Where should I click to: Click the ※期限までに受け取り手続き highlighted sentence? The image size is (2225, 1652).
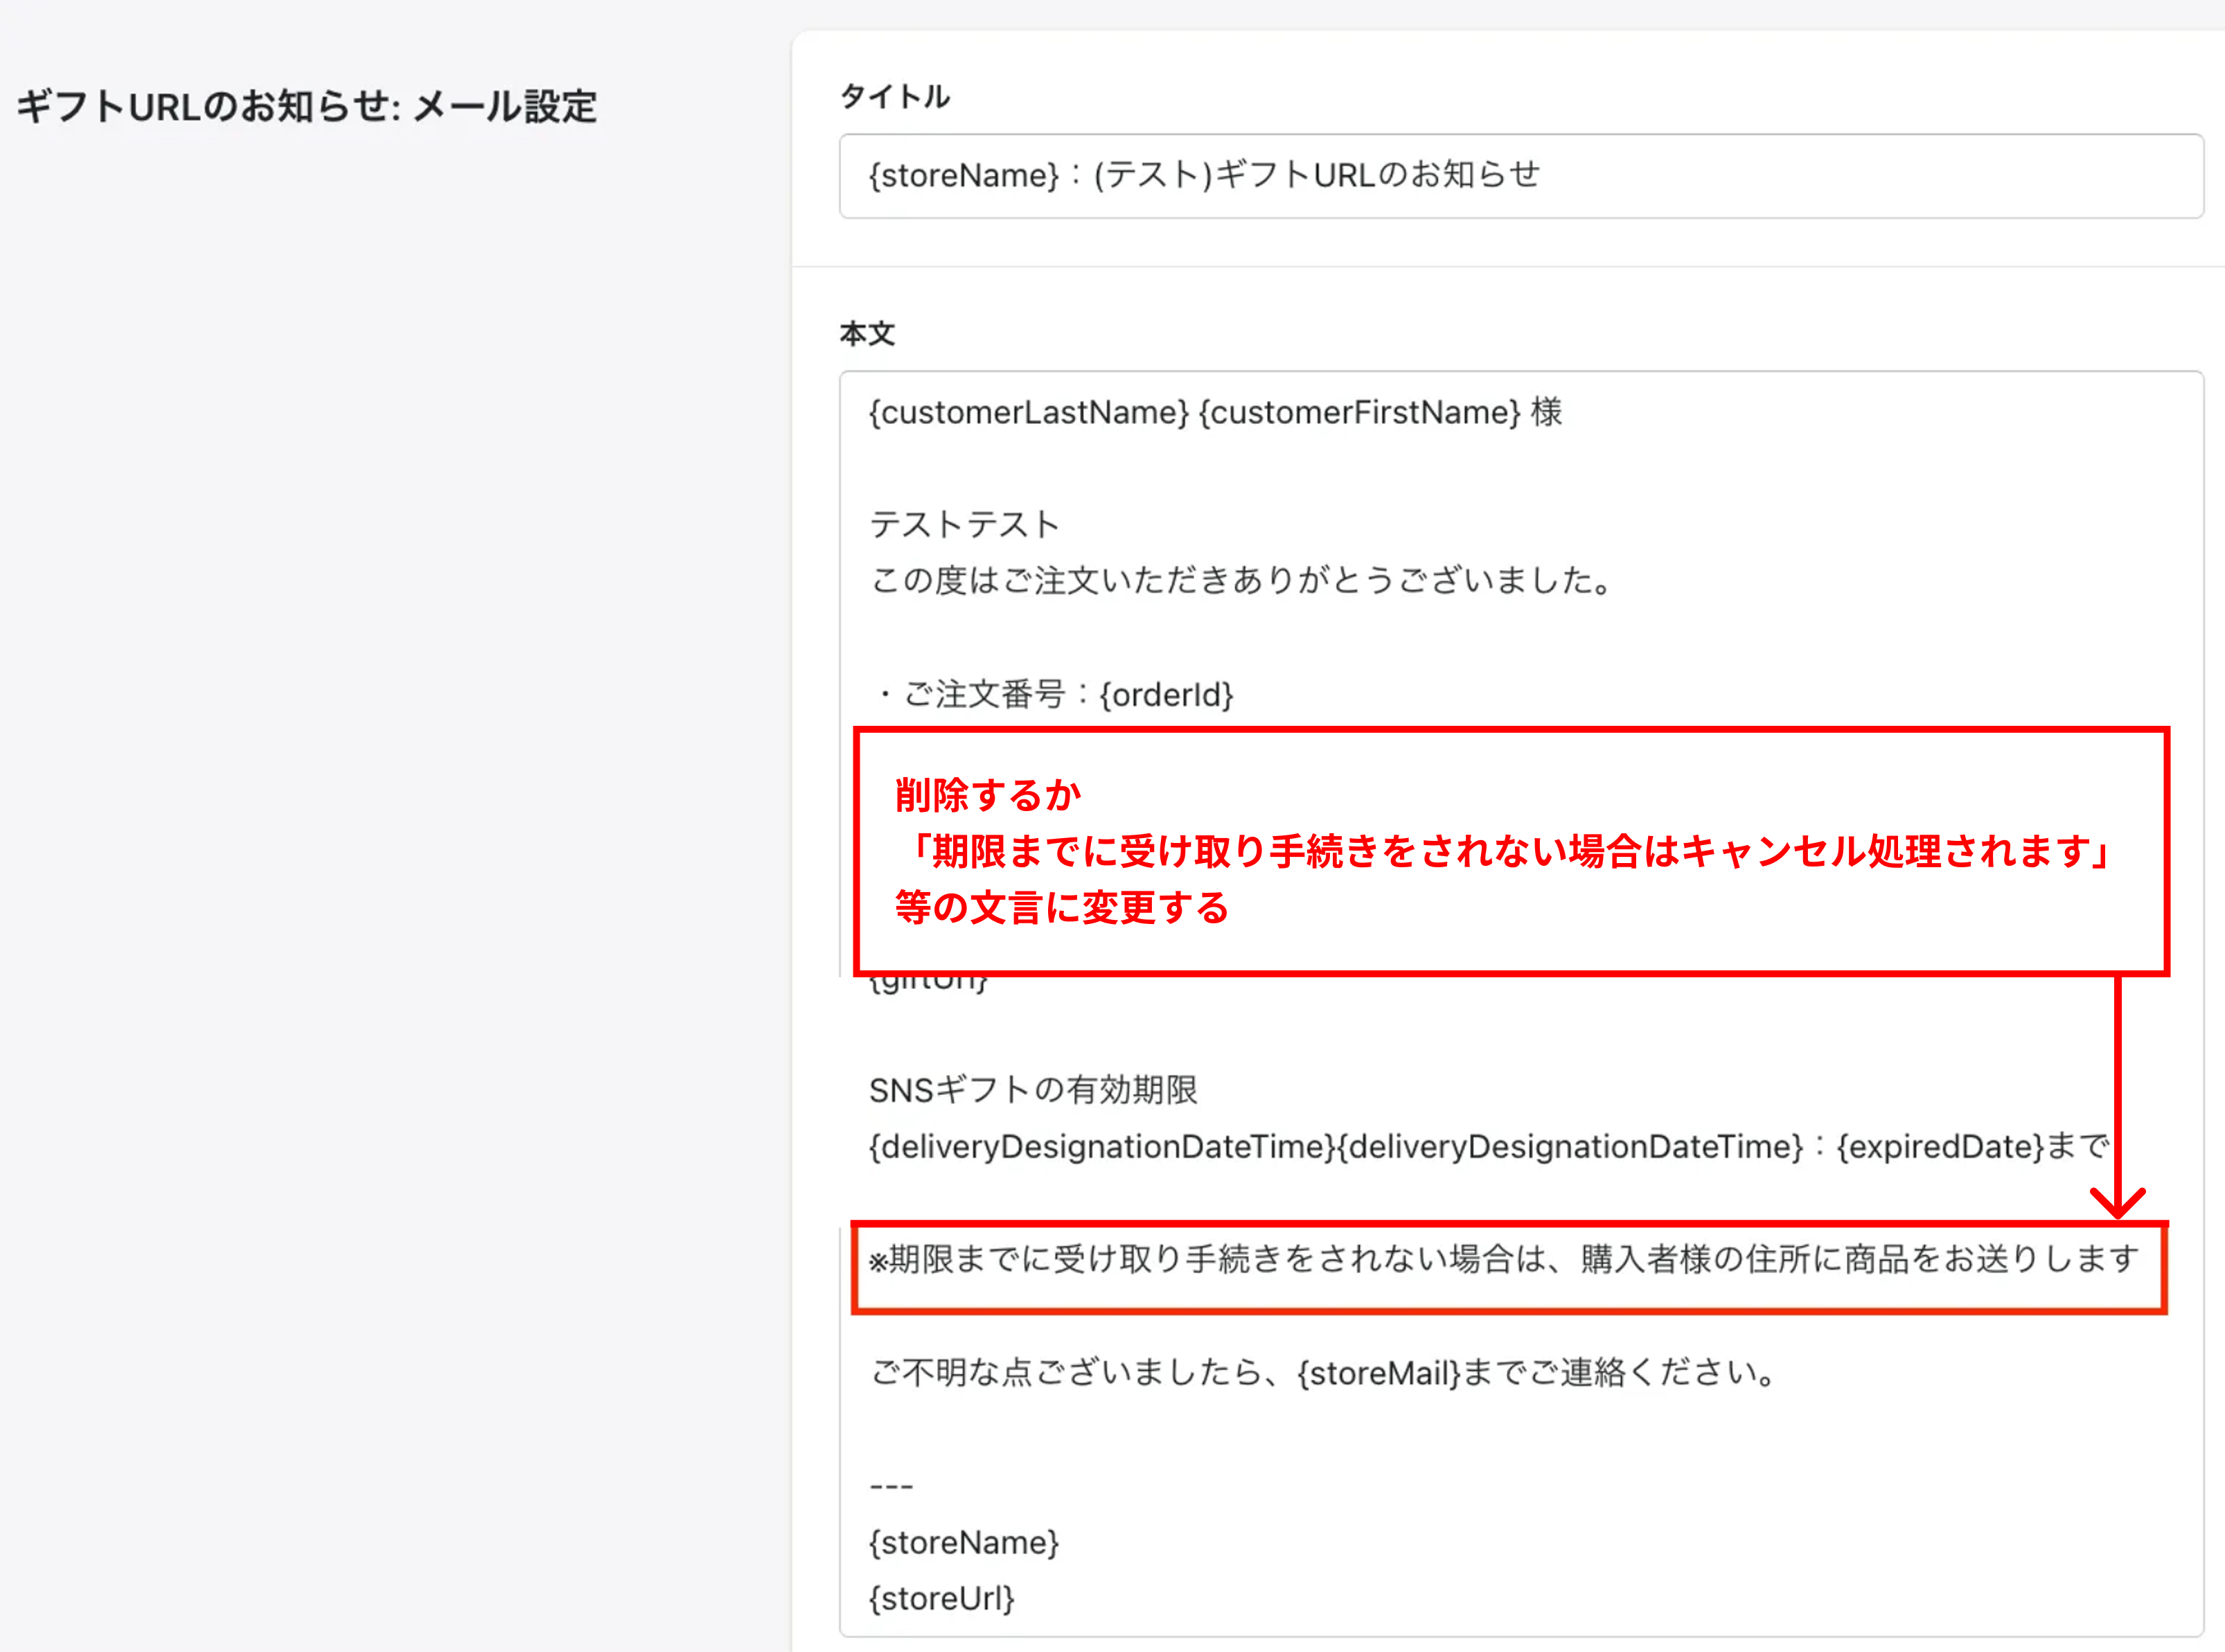(1502, 1259)
